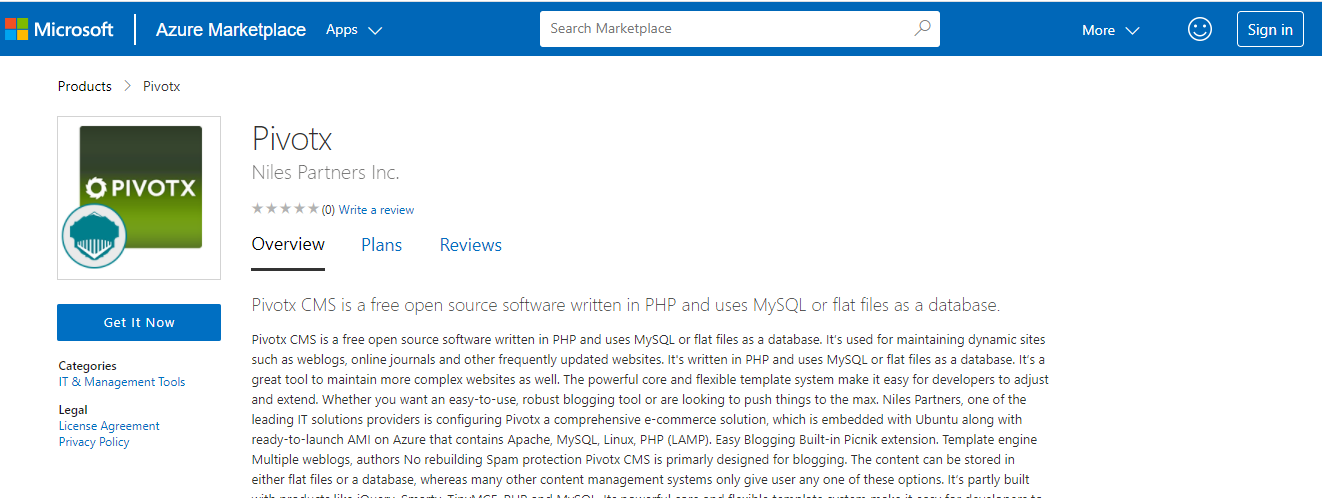Click the Pivotx breadcrumb item
The width and height of the screenshot is (1322, 498).
(161, 86)
